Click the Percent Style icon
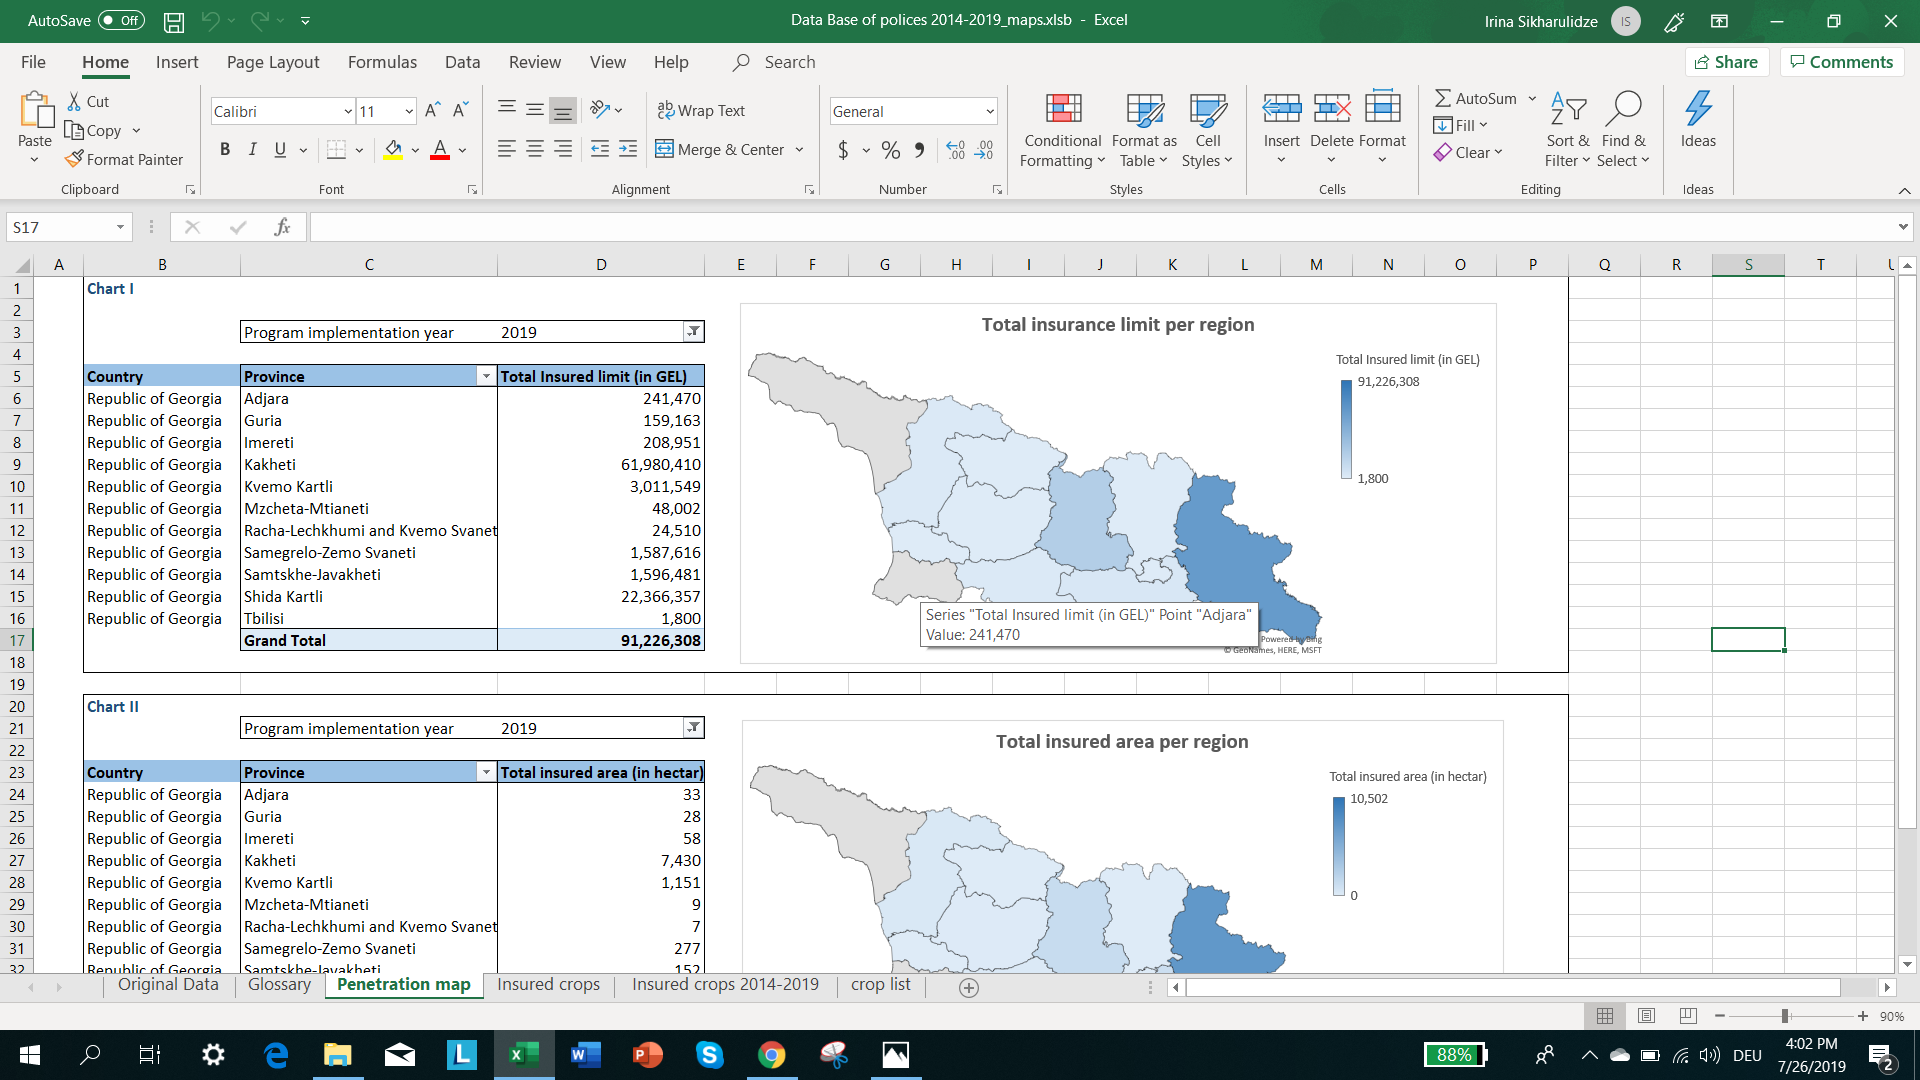The image size is (1920, 1080). 890,150
